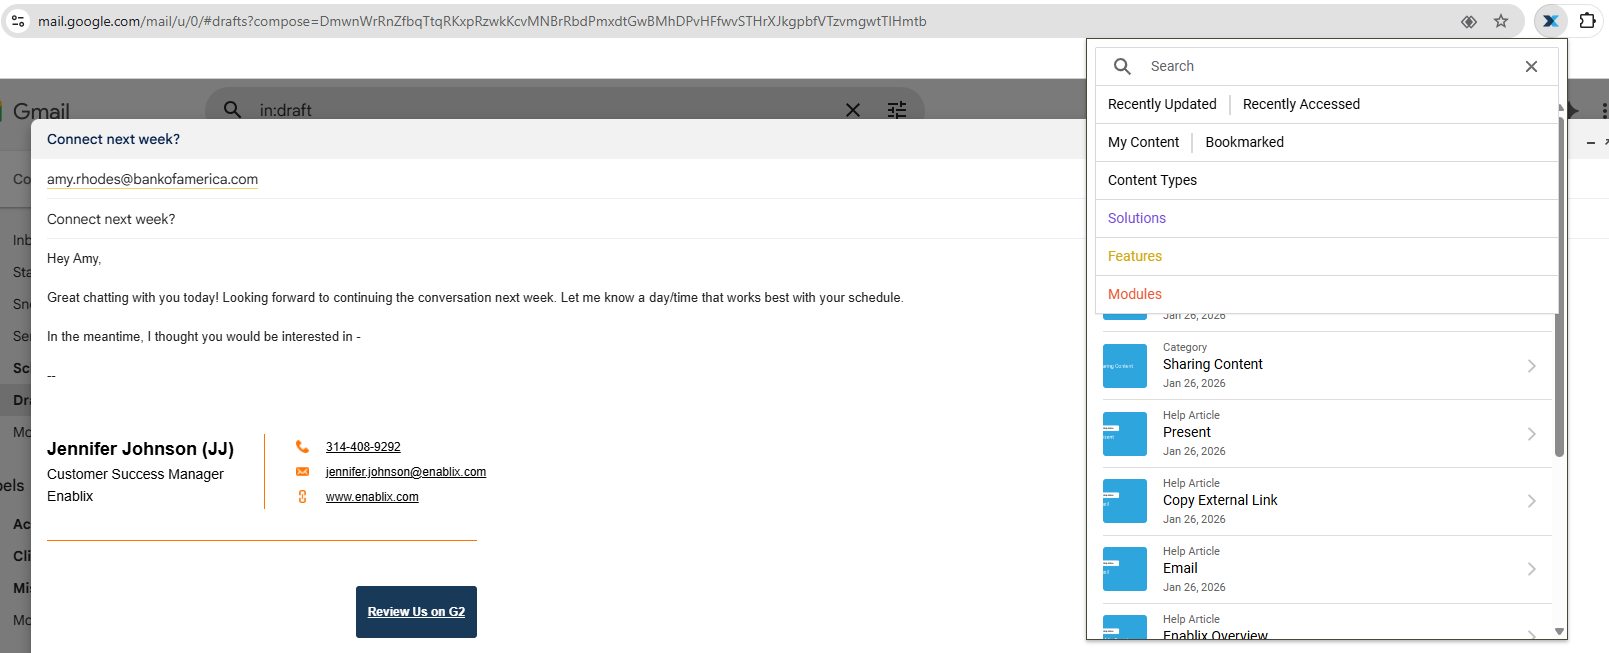Viewport: 1609px width, 653px height.
Task: Click the Enablix panel scrollbar thumb
Action: pyautogui.click(x=1559, y=286)
